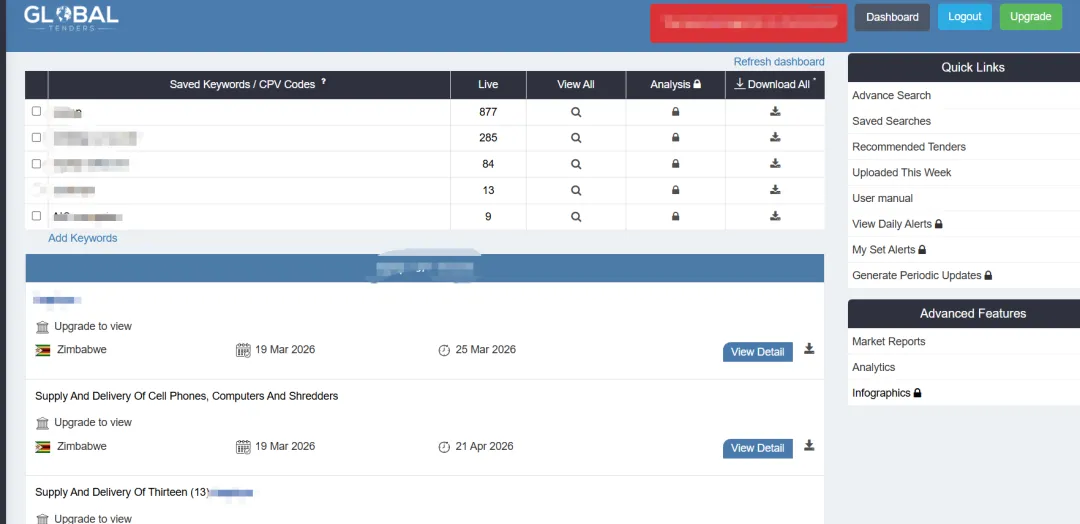Viewport: 1080px width, 524px height.
Task: Click the green Upgrade button
Action: tap(1030, 17)
